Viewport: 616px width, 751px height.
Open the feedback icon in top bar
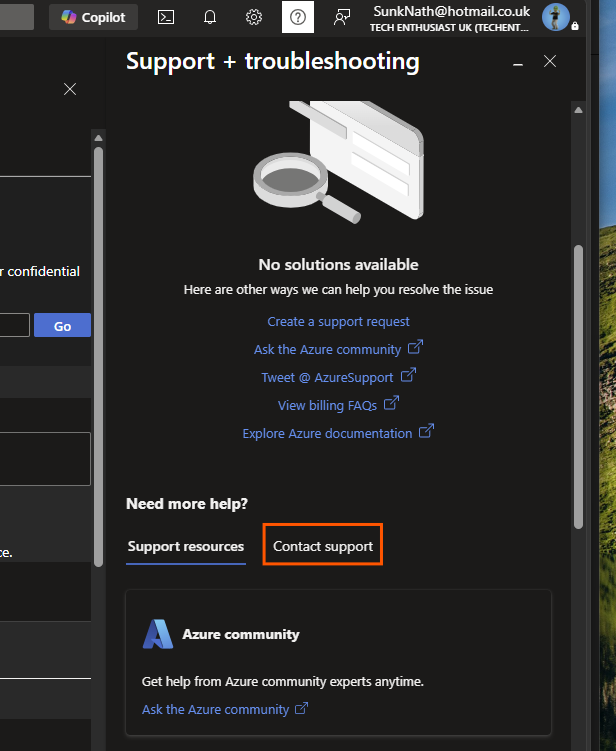342,17
